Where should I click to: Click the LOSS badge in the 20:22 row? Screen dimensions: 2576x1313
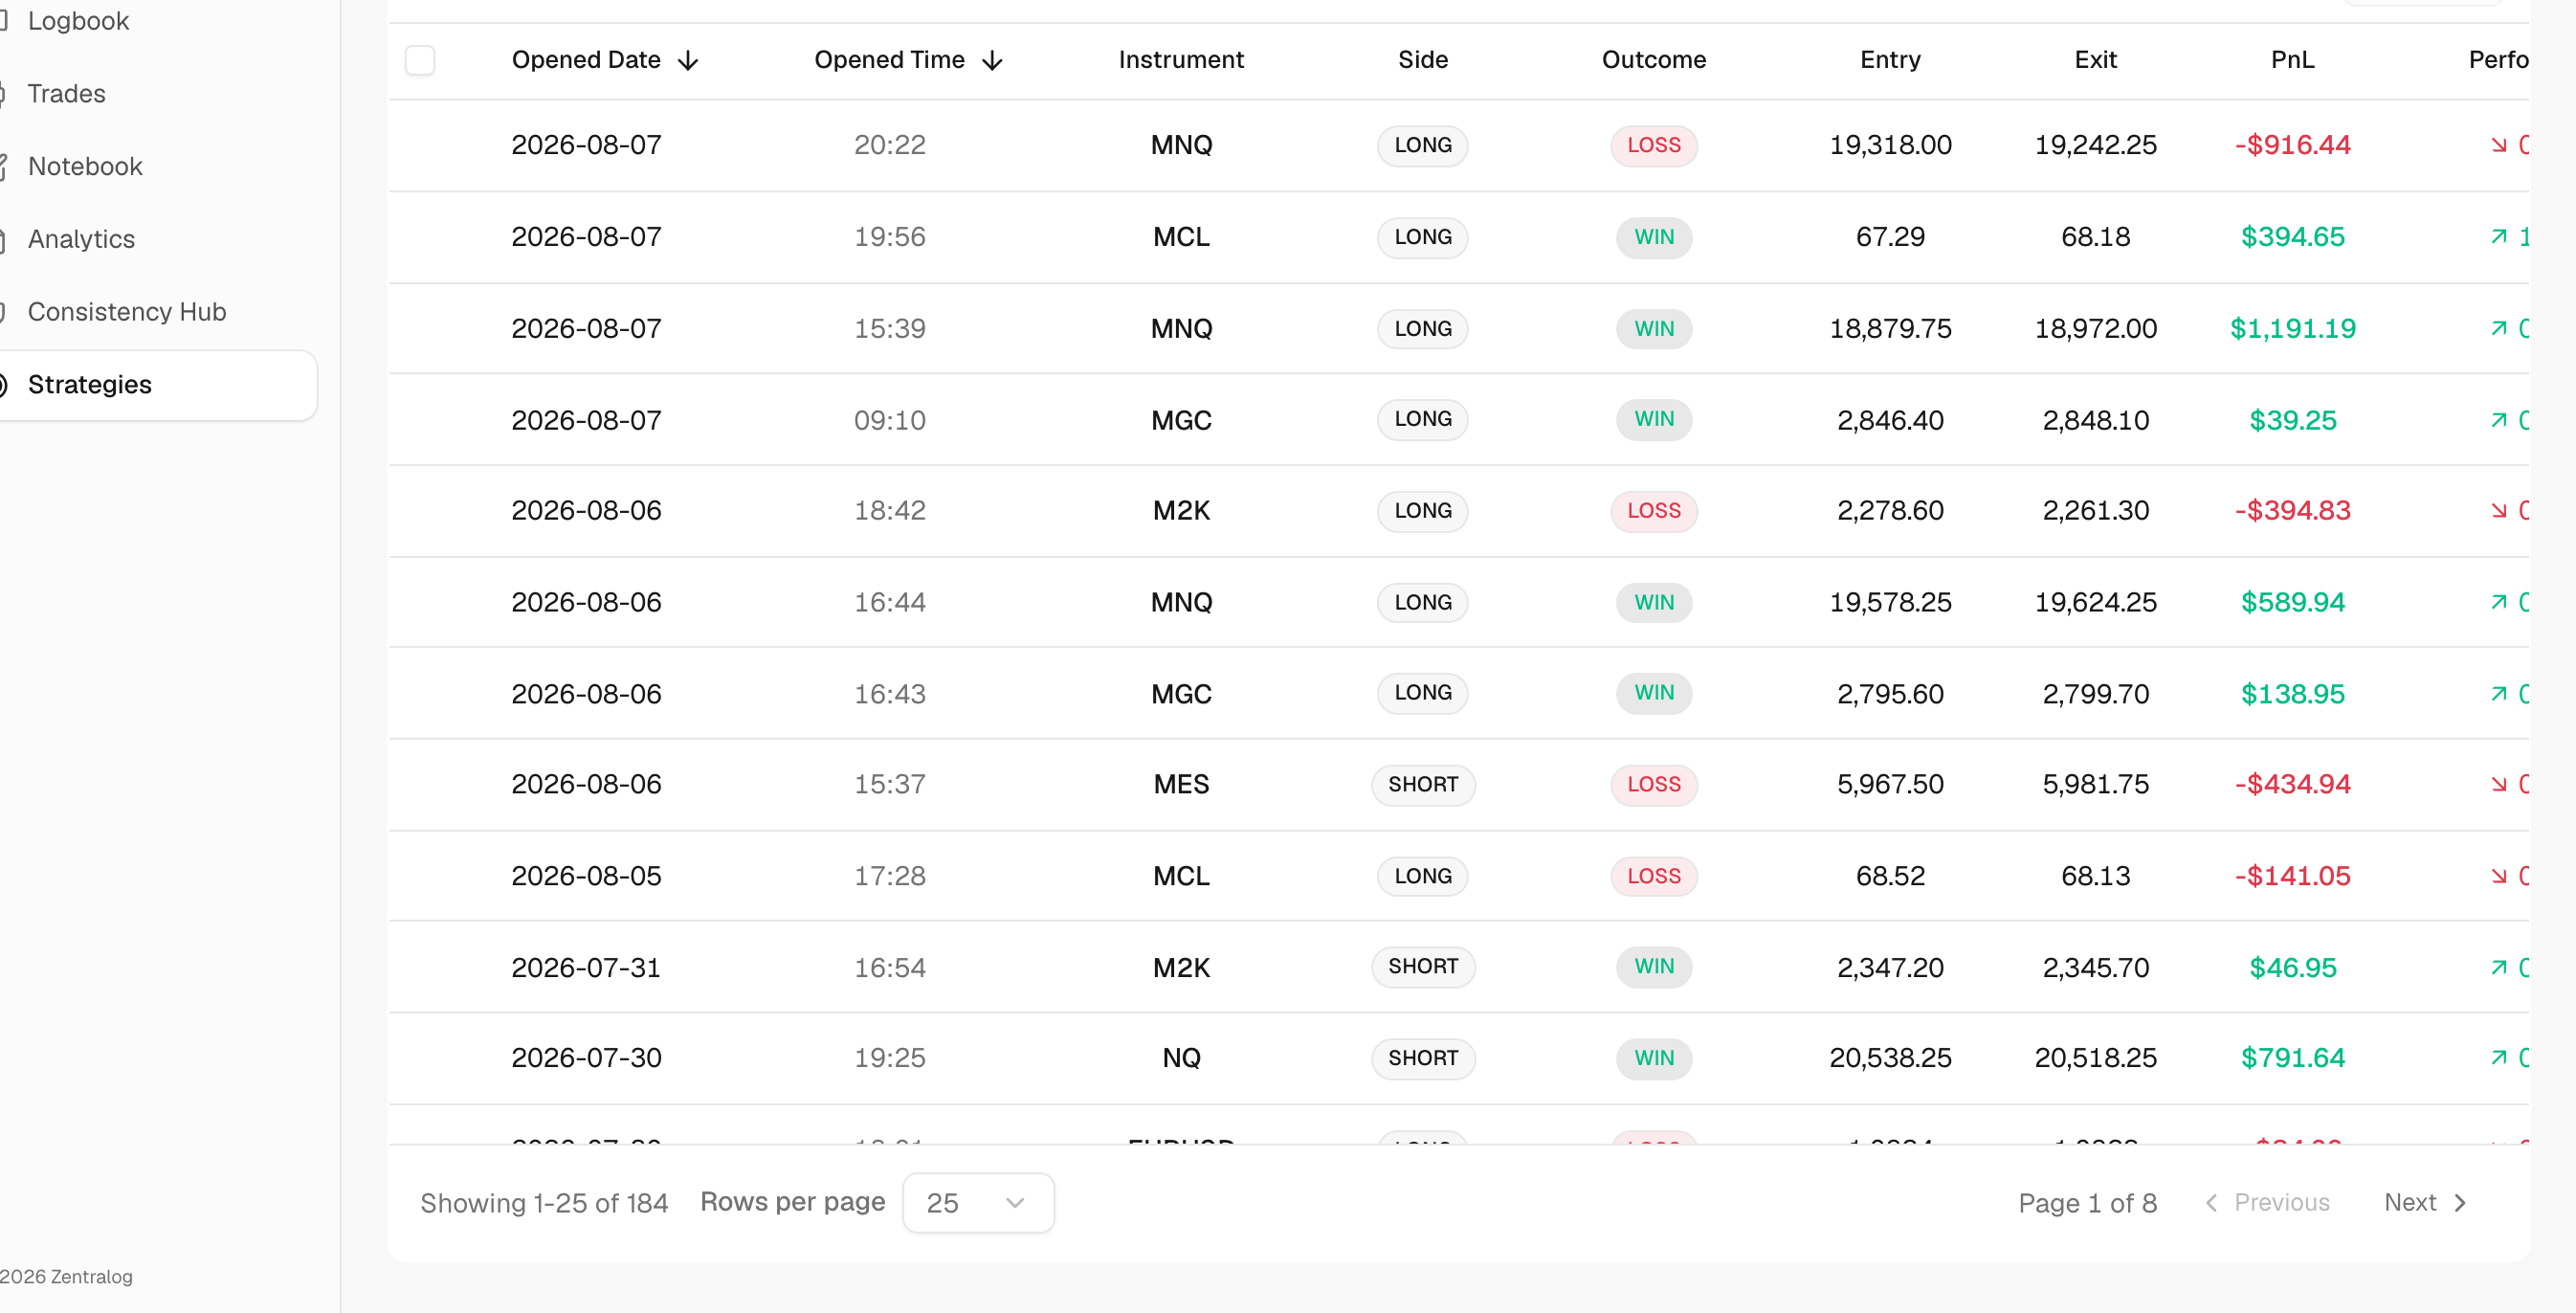click(1654, 145)
